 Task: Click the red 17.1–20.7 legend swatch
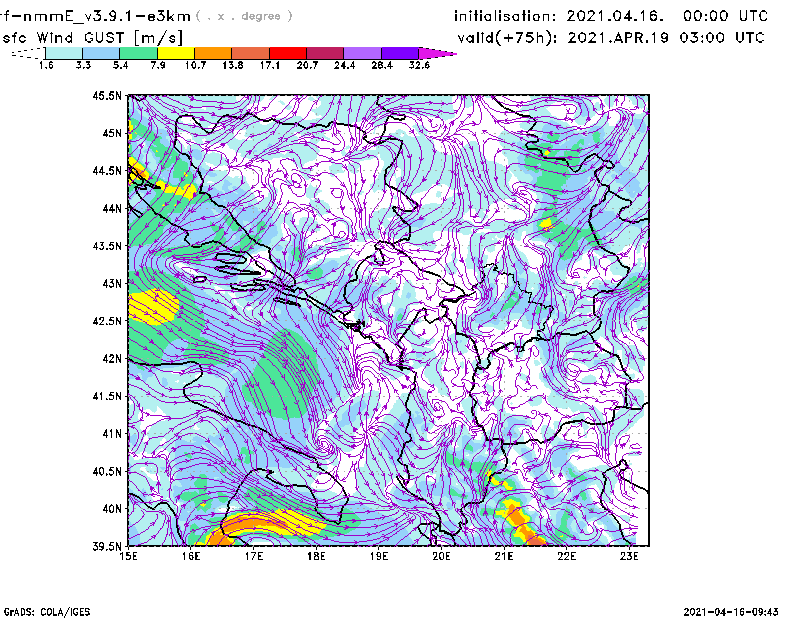[x=288, y=53]
